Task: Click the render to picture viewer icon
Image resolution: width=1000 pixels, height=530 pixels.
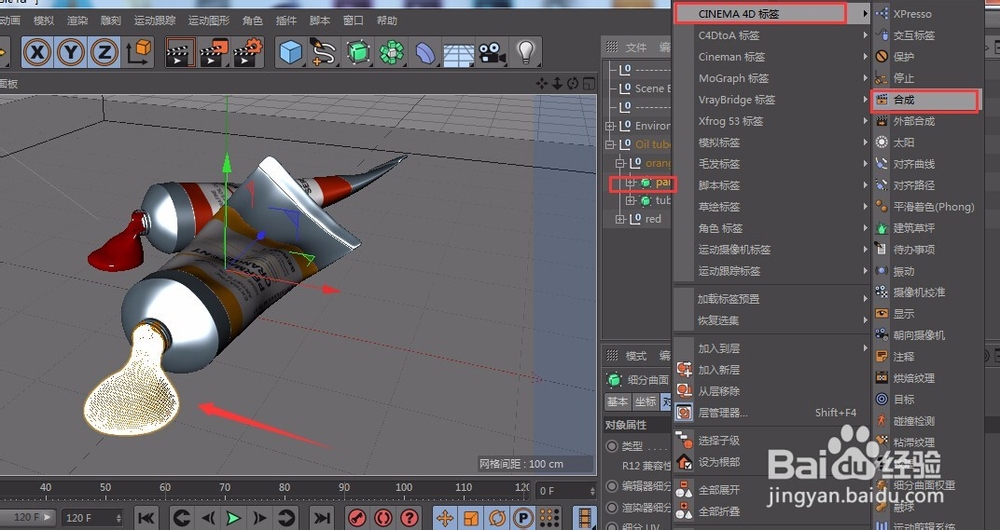Action: point(214,53)
